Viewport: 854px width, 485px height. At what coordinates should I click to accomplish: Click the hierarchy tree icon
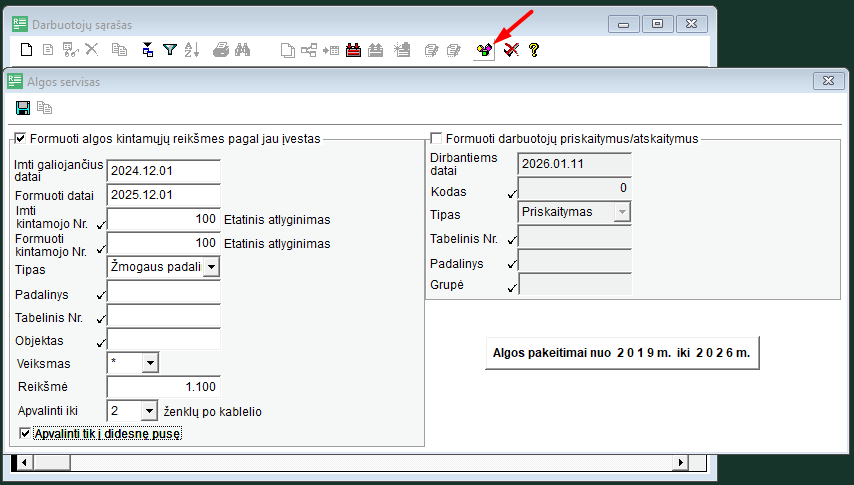(x=309, y=51)
